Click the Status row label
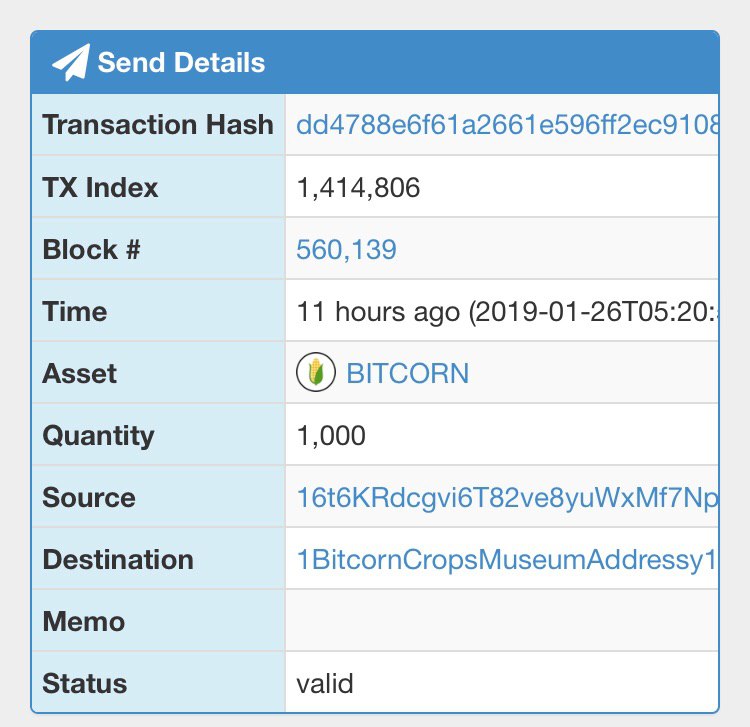Image resolution: width=750 pixels, height=727 pixels. pyautogui.click(x=85, y=683)
